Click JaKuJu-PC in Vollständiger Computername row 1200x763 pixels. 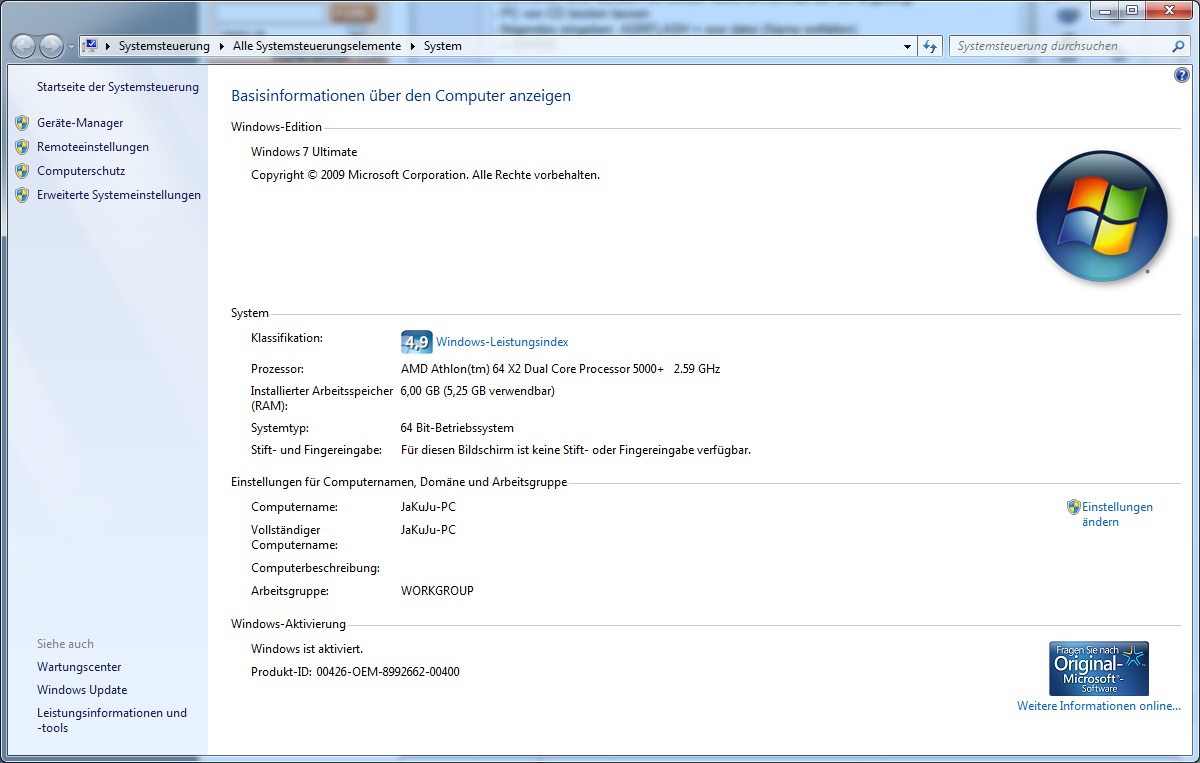click(428, 530)
